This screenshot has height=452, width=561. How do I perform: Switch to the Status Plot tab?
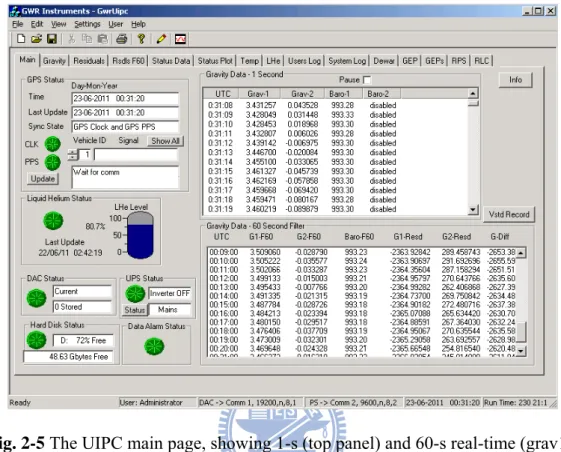(215, 61)
